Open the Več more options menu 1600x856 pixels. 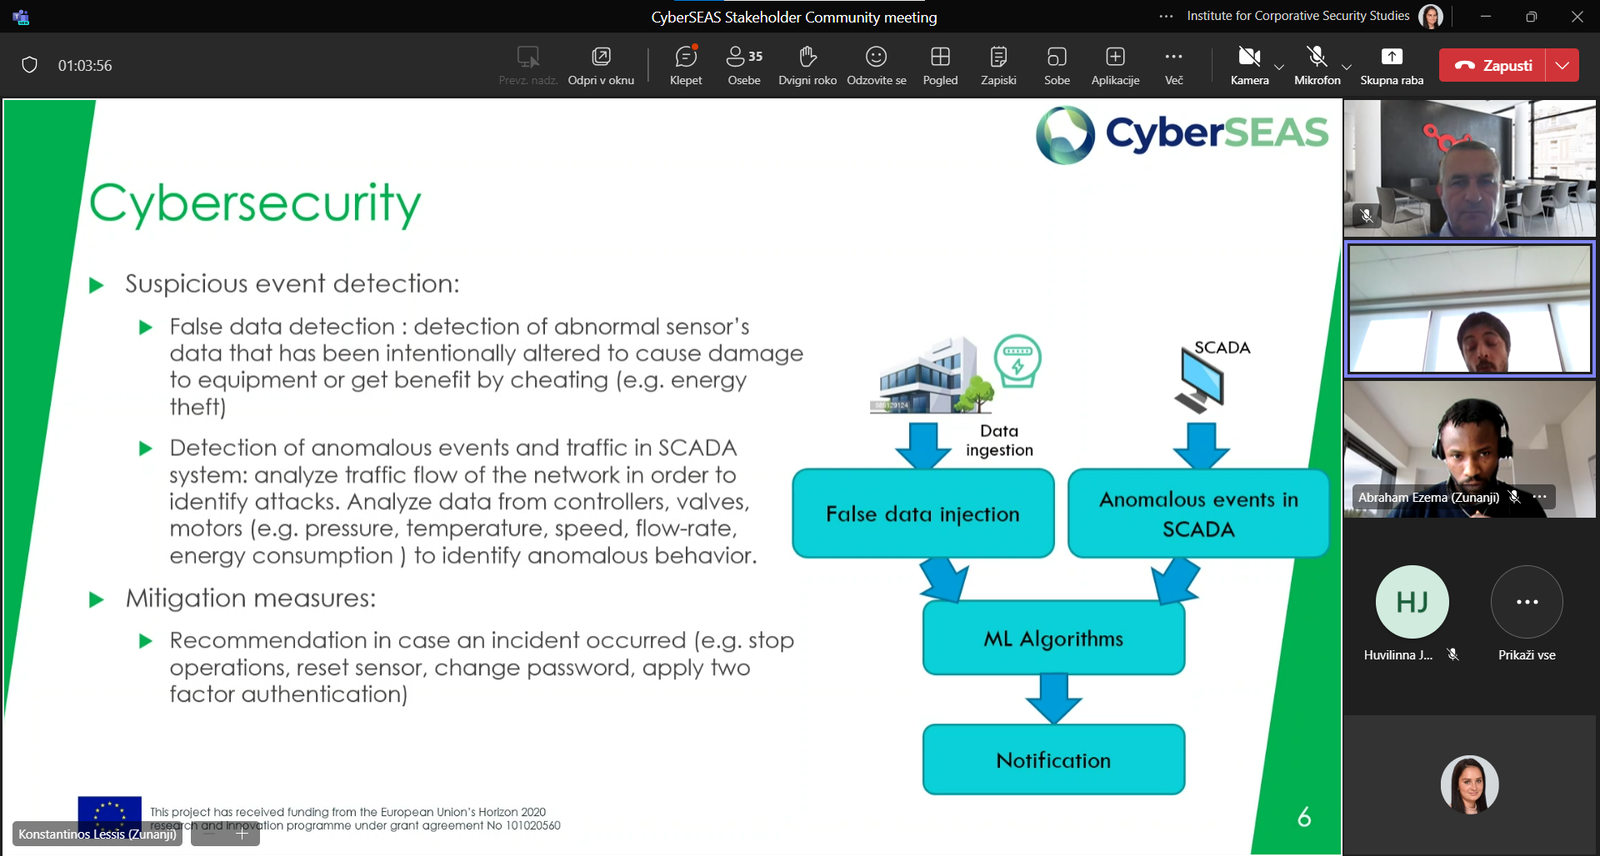pyautogui.click(x=1174, y=65)
